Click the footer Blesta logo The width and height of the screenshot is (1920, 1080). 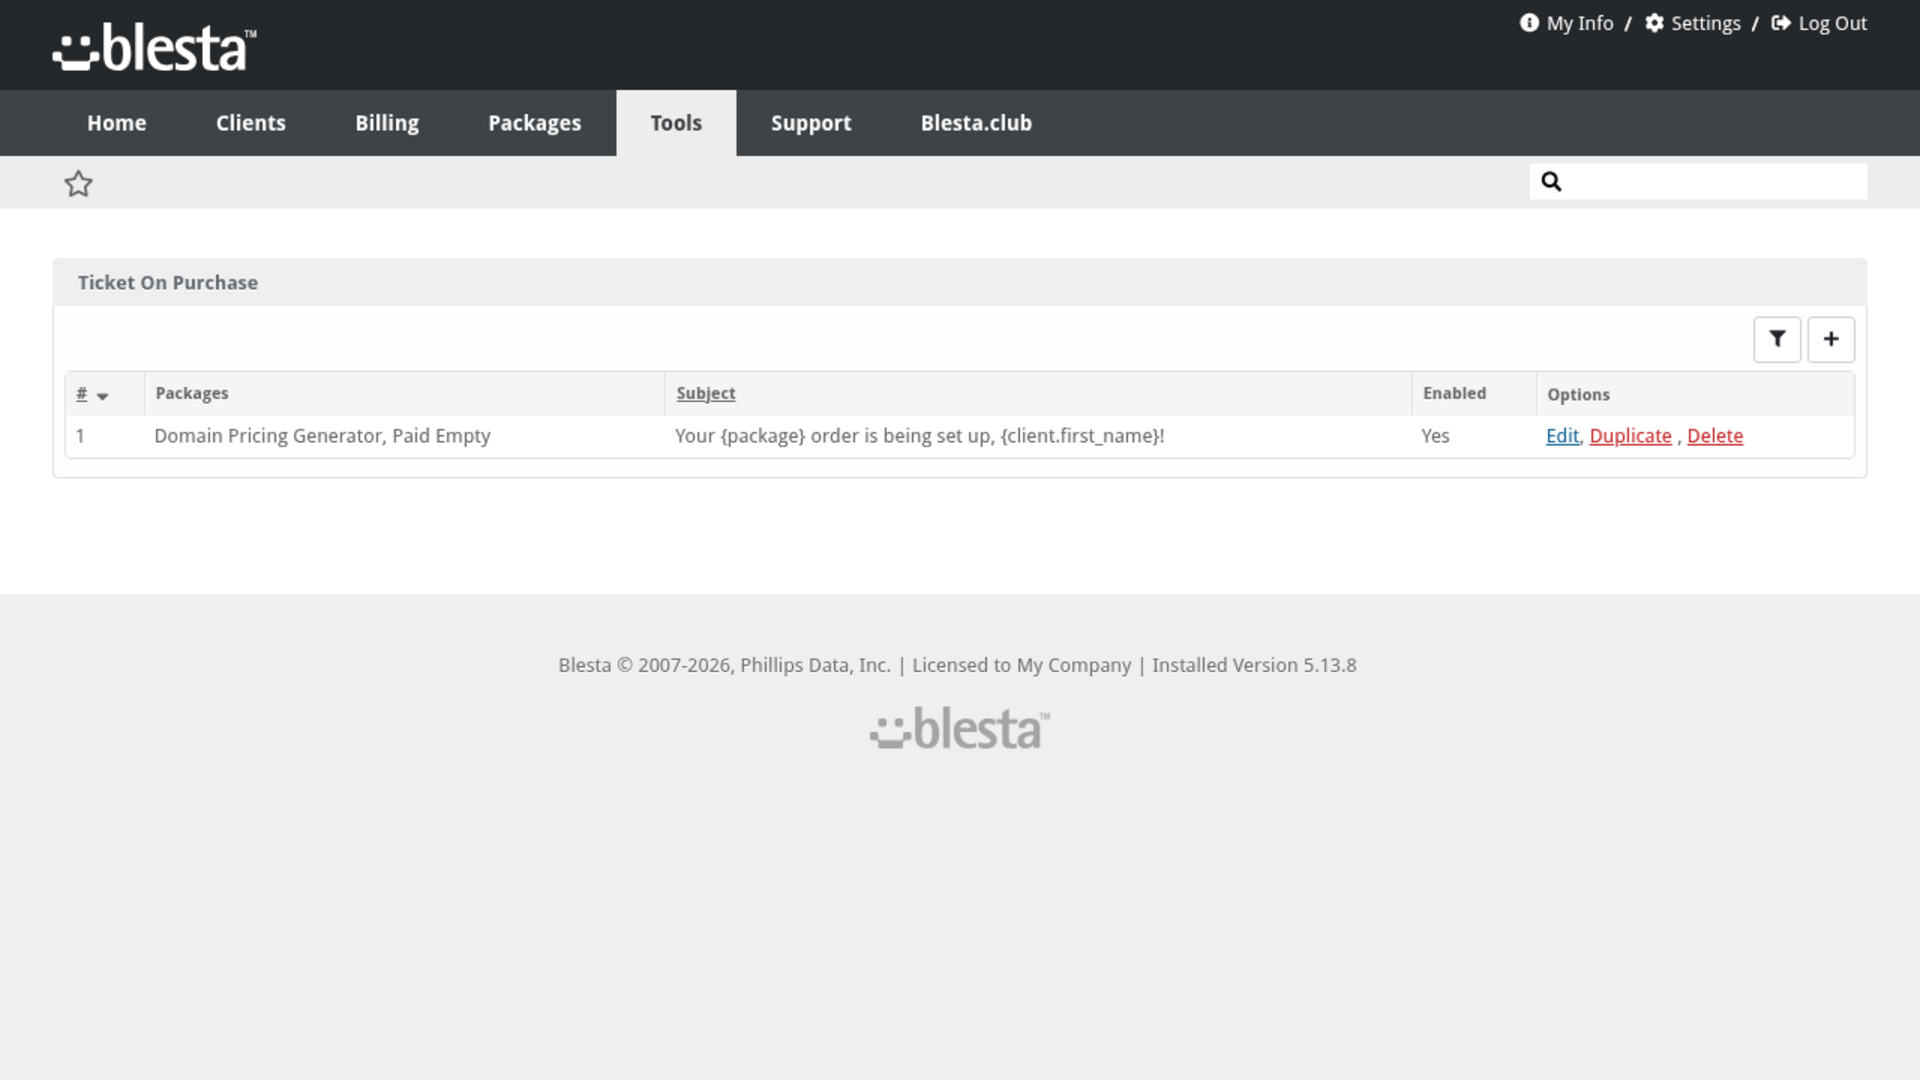coord(960,729)
